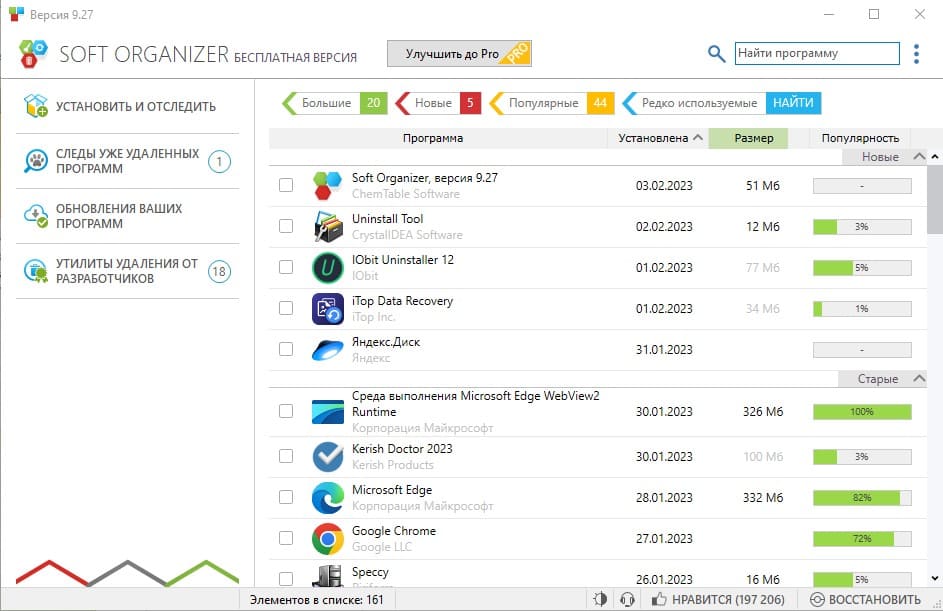Screen dimensions: 943x611
Task: Check the Edge WebView2 Runtime checkbox
Action: [x=286, y=411]
